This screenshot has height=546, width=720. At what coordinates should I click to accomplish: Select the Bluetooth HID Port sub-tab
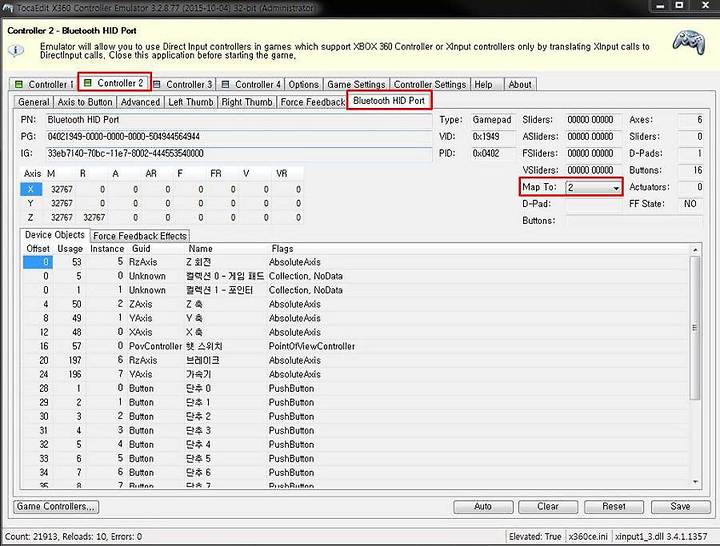(x=389, y=101)
